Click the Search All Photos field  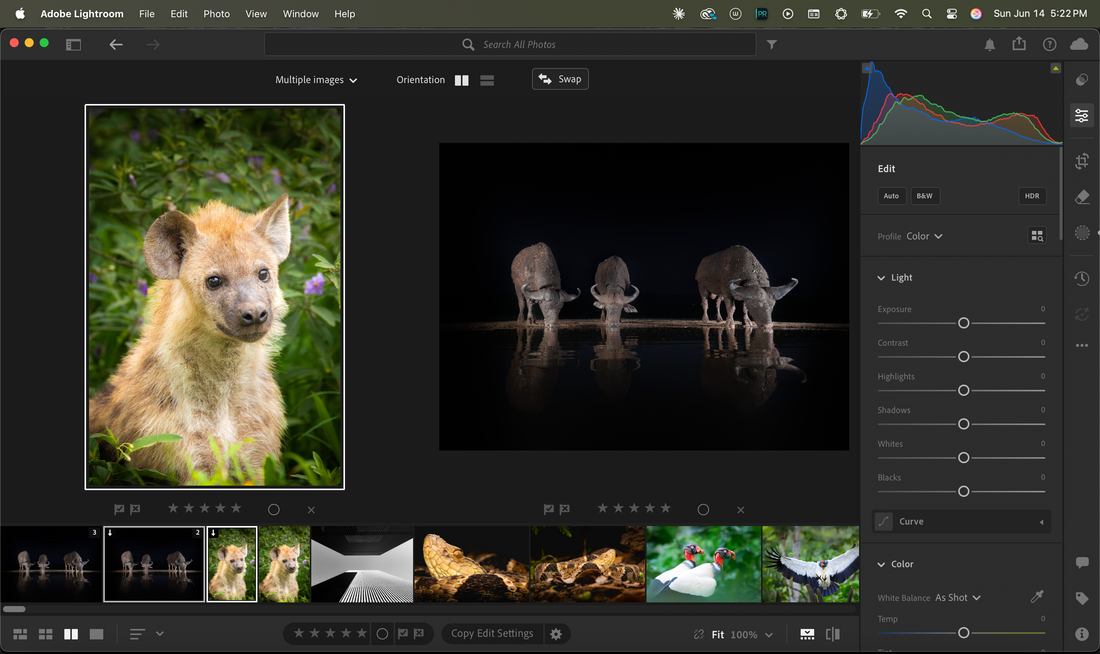[x=510, y=44]
